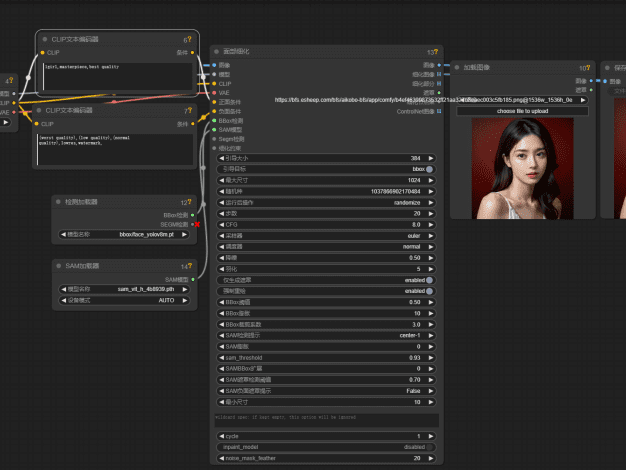Click the VAE input socket on detailer node
Viewport: 626px width, 470px height.
(x=214, y=93)
